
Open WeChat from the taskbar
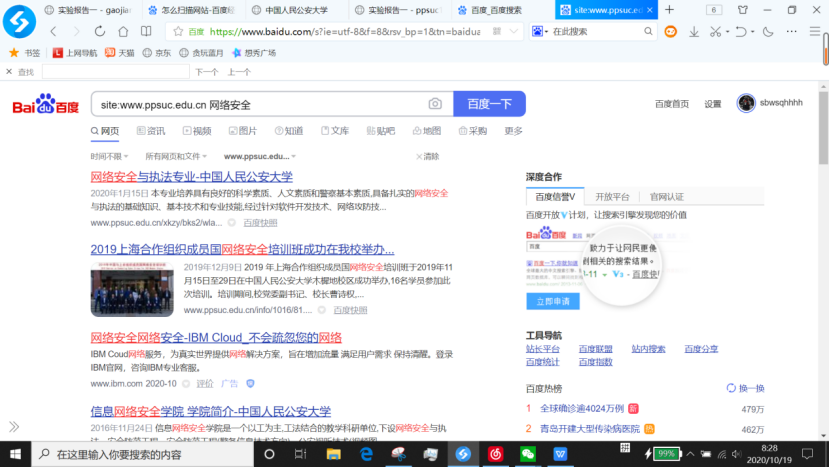[x=528, y=454]
